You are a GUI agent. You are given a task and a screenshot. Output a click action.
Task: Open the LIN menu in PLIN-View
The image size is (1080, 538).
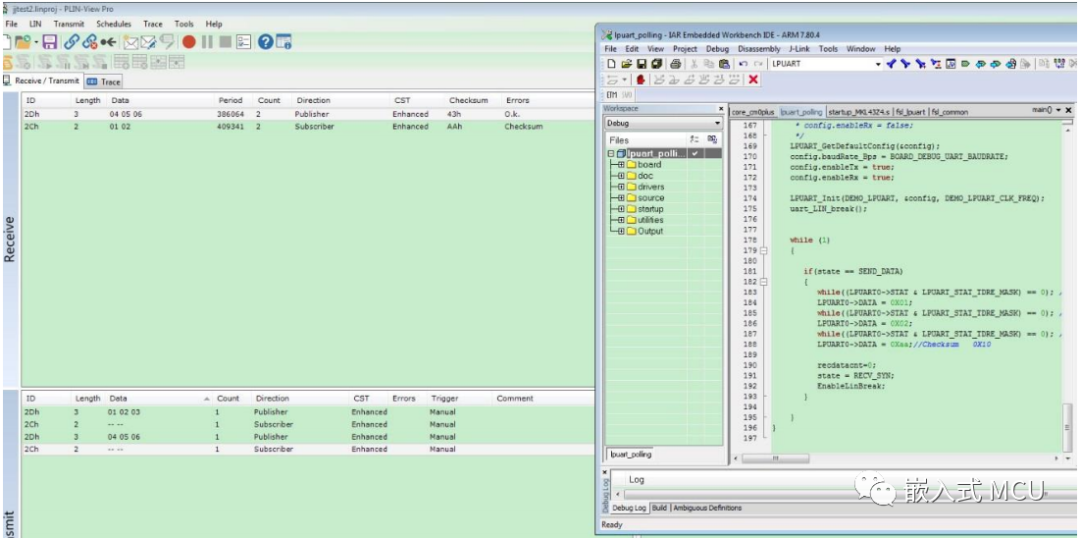34,23
